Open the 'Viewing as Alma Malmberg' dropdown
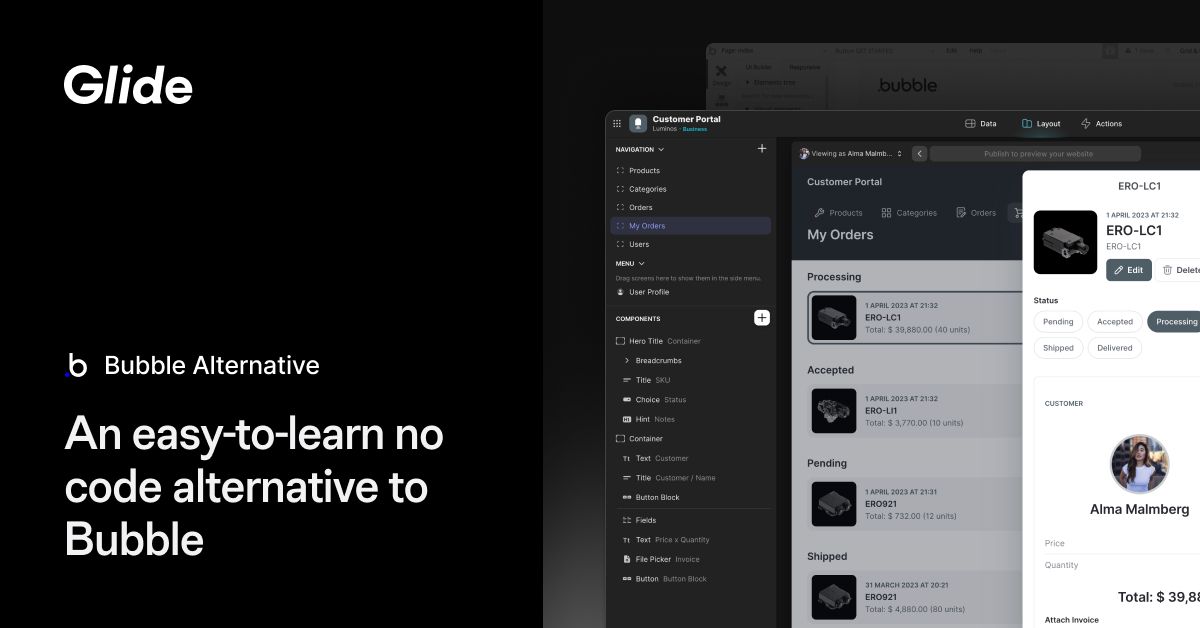1200x628 pixels. [x=851, y=154]
